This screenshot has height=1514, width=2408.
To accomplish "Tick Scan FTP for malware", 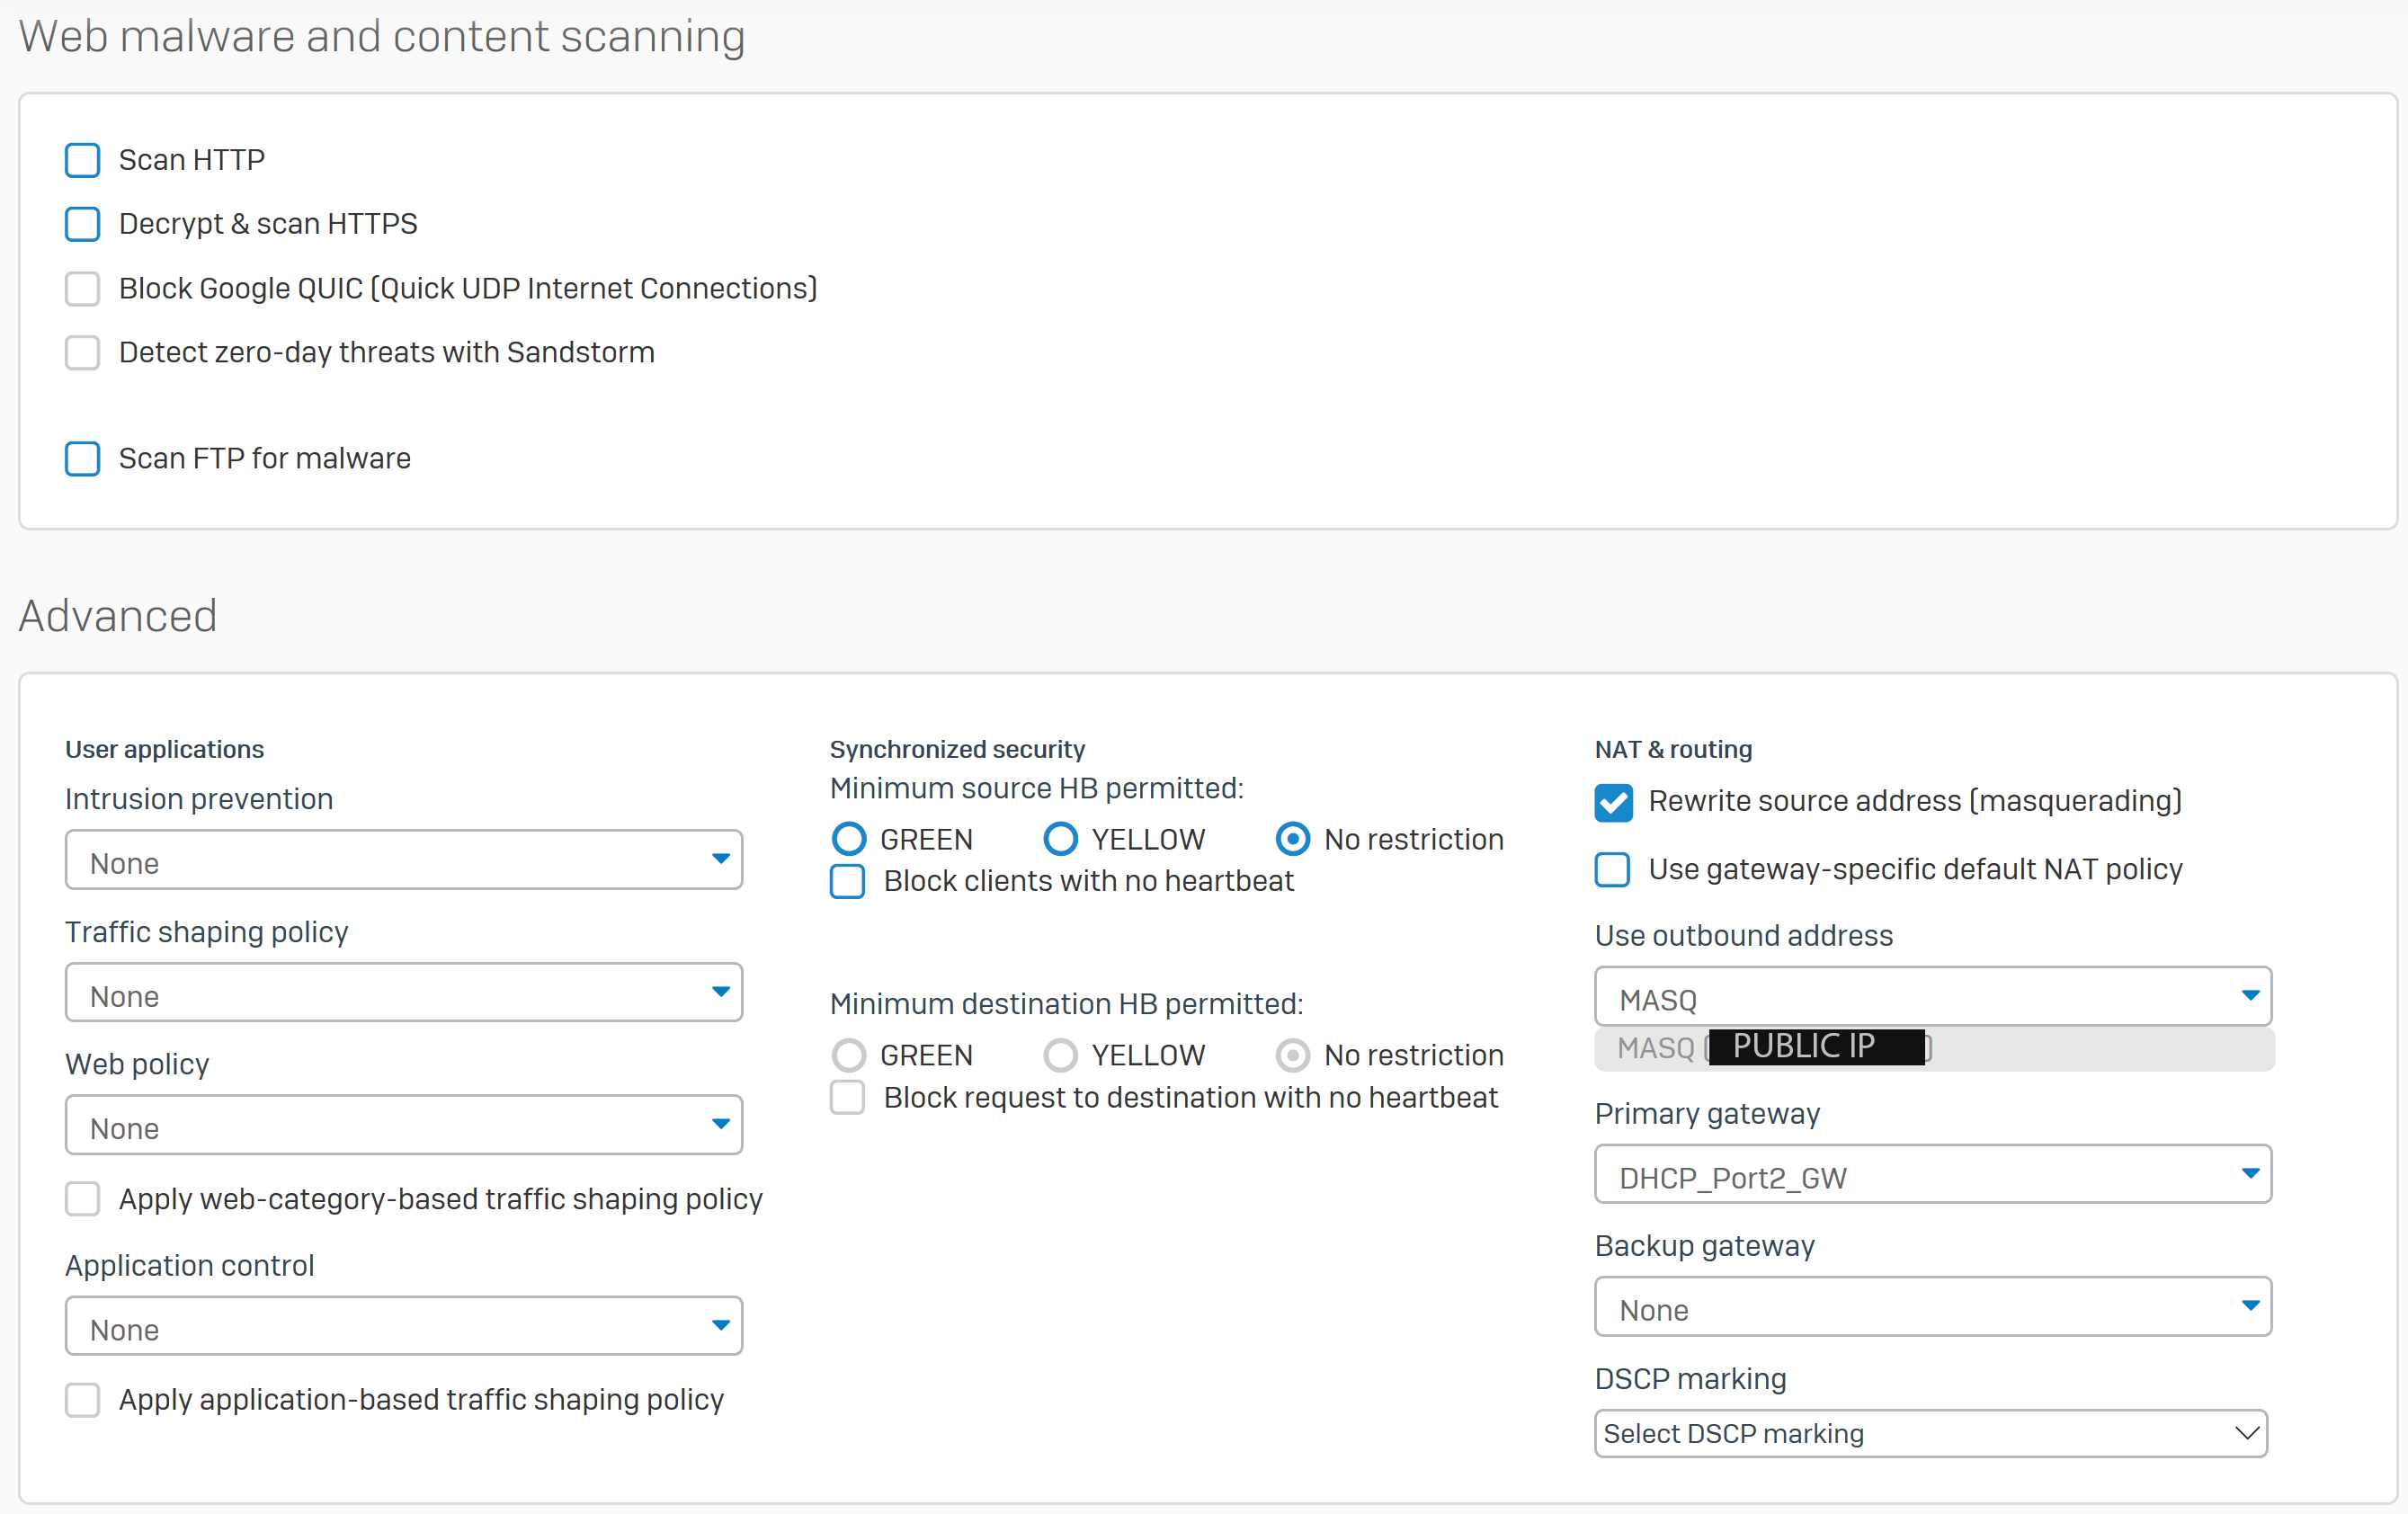I will point(82,459).
